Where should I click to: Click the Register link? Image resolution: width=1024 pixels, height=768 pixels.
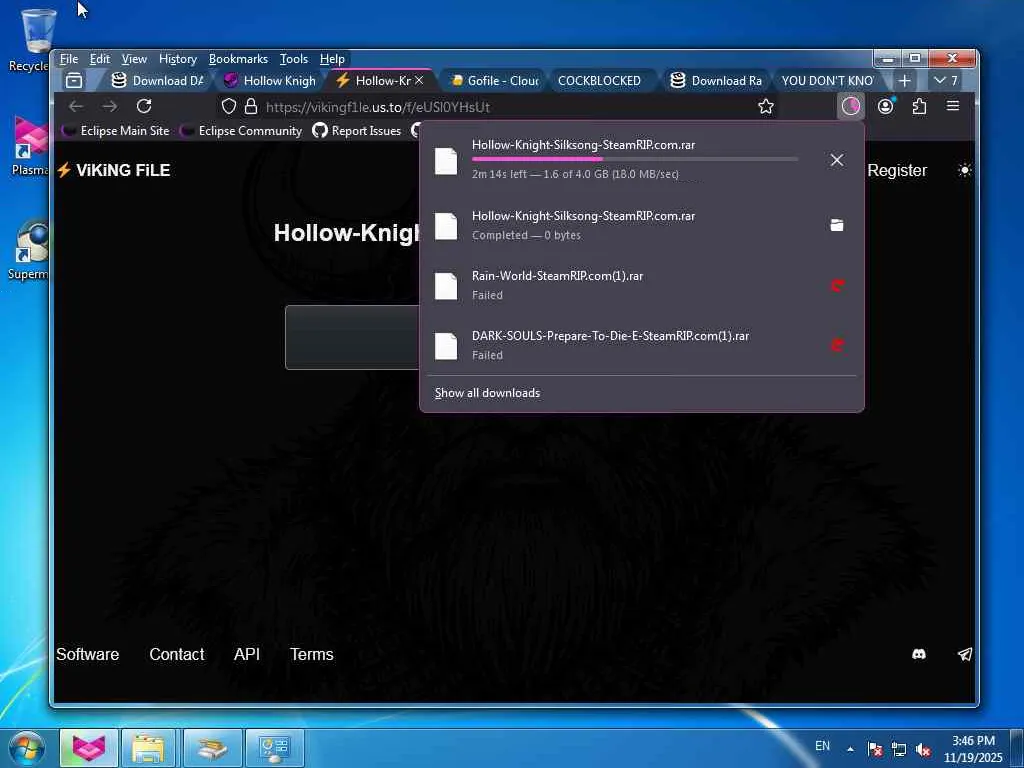click(x=897, y=170)
